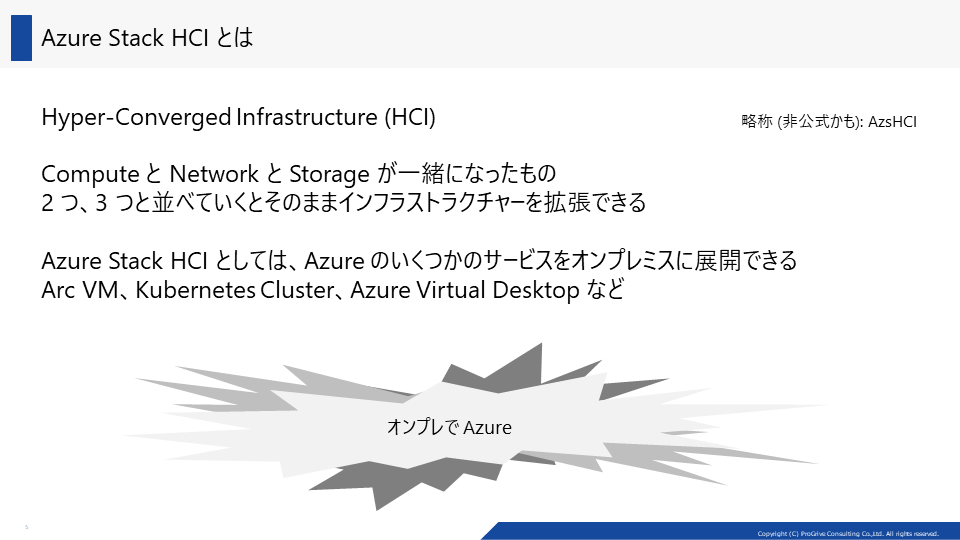Viewport: 960px width, 540px height.
Task: Click the small slide number at bottom-left
Action: pos(26,527)
